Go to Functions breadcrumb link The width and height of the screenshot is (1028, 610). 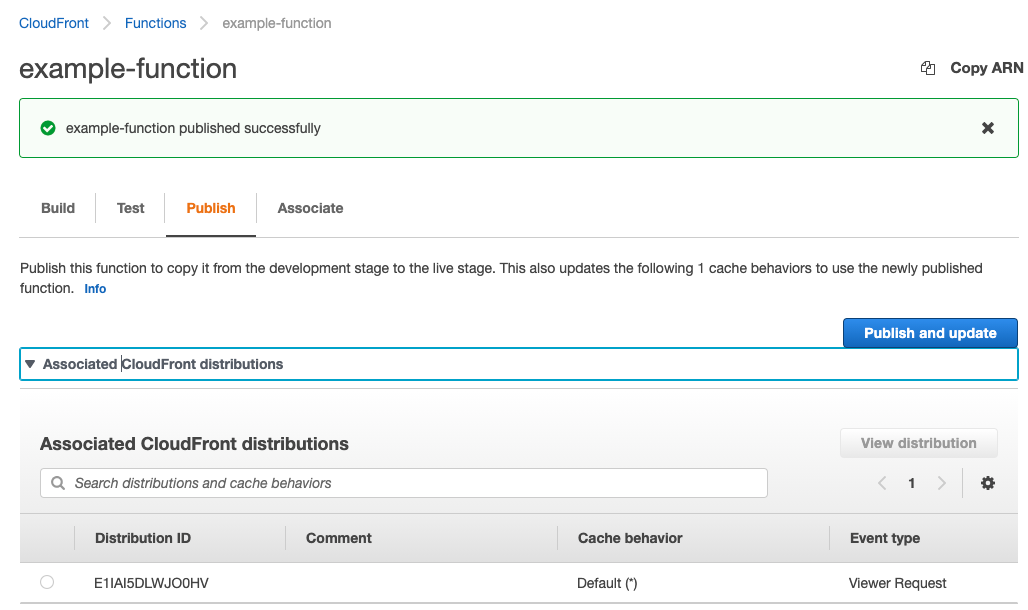(155, 23)
